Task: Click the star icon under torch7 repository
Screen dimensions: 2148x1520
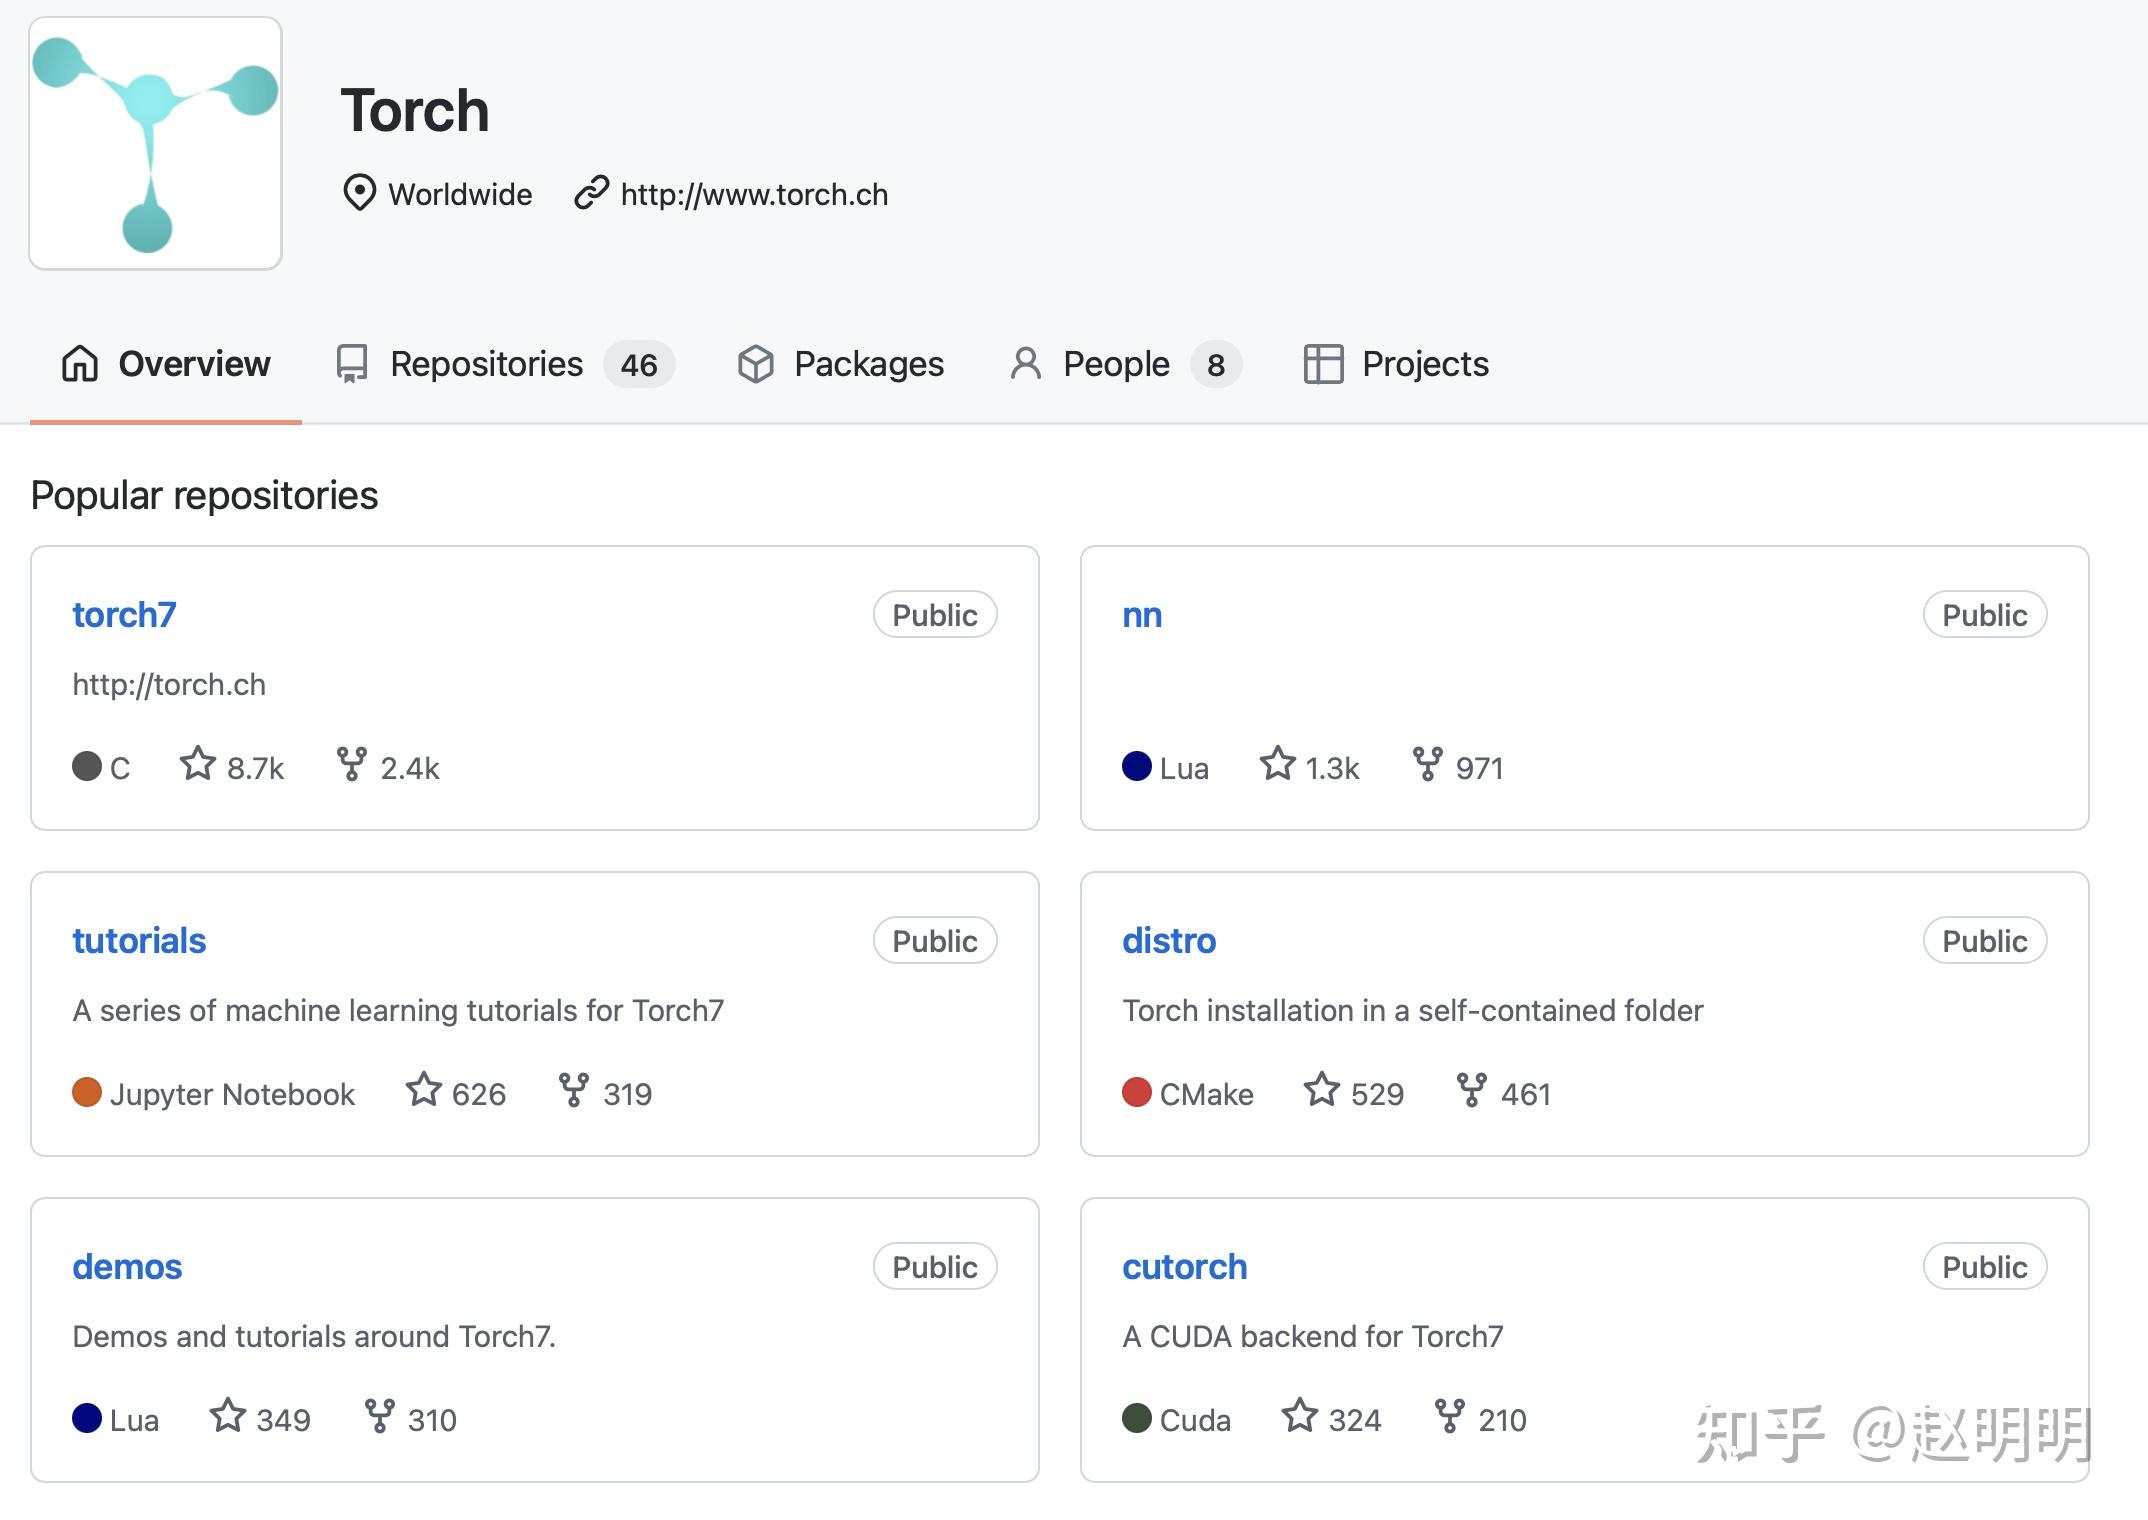Action: point(197,765)
